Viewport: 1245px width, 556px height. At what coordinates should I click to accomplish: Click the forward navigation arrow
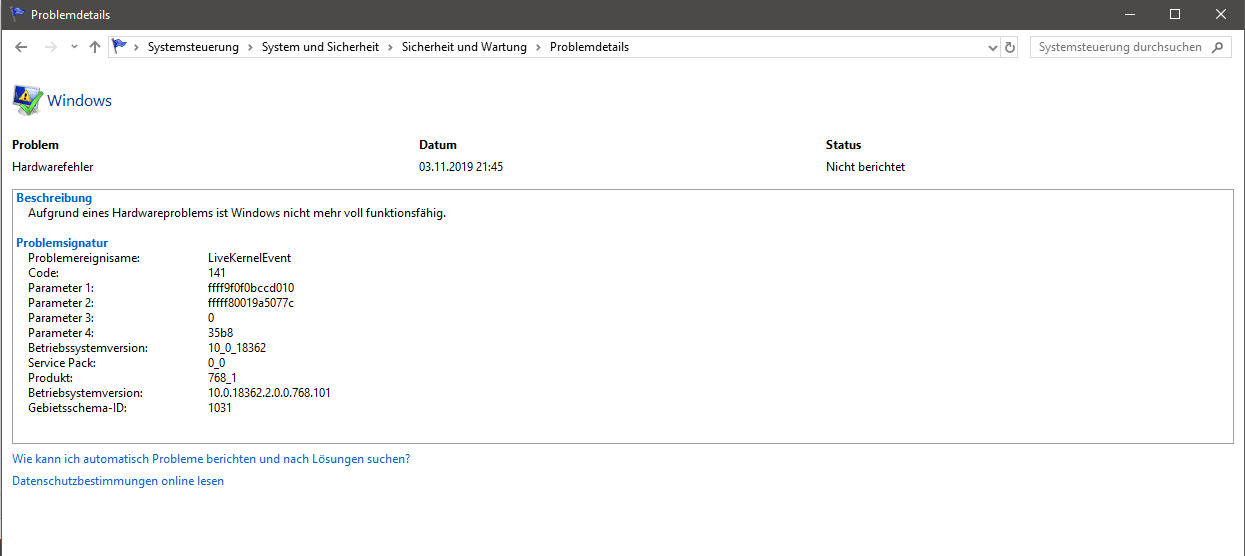click(51, 47)
